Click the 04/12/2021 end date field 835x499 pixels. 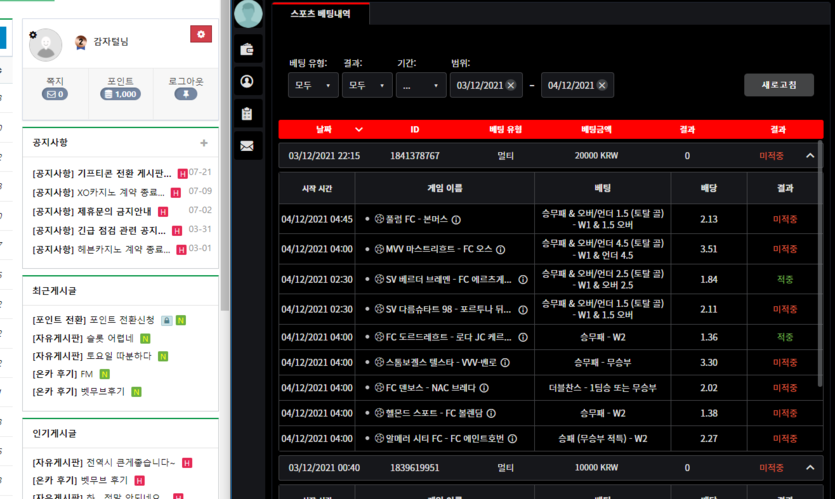click(x=577, y=85)
